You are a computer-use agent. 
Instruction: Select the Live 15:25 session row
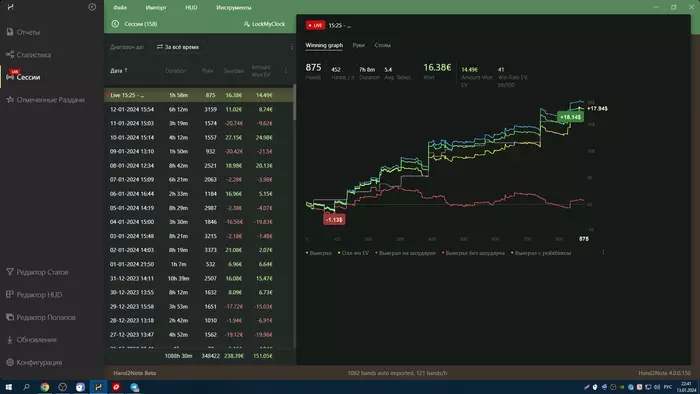199,95
